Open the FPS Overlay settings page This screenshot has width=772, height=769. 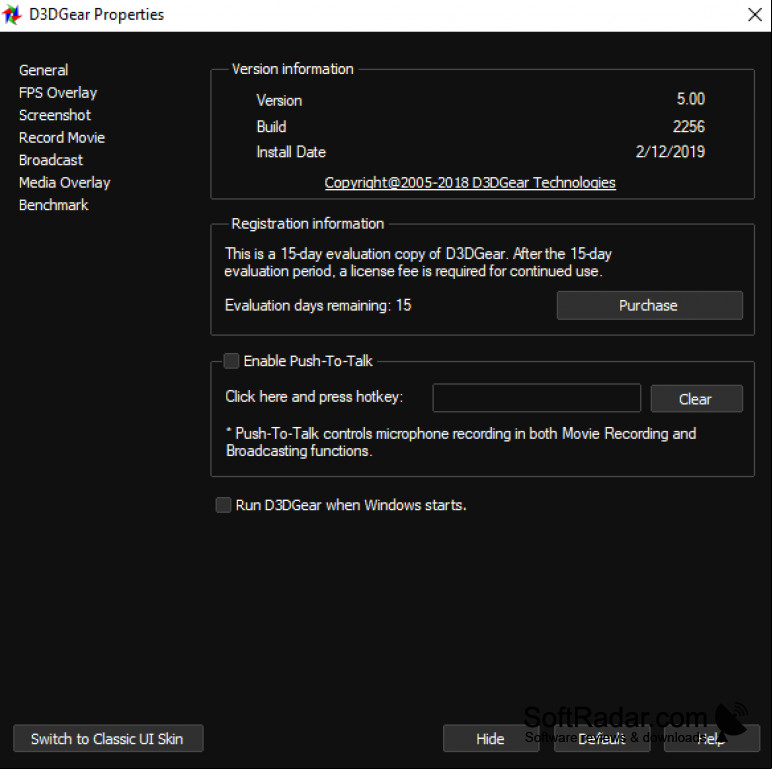coord(58,93)
